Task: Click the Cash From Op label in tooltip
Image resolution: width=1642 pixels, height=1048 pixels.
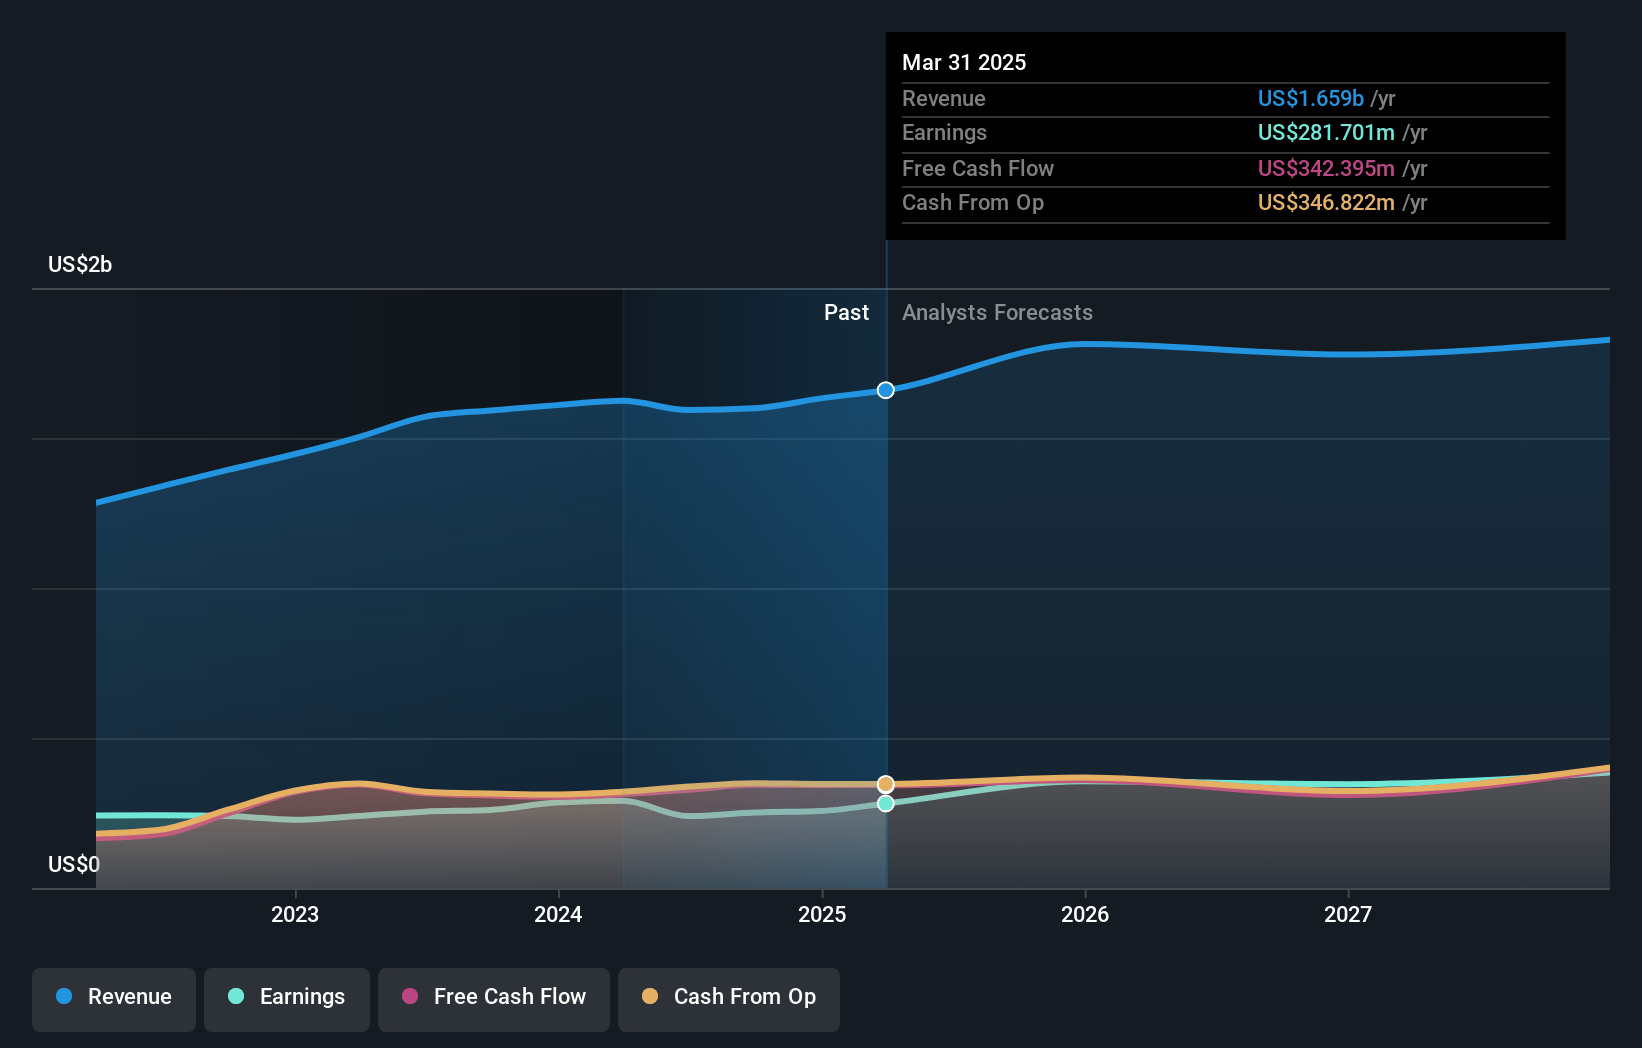Action: pos(973,202)
